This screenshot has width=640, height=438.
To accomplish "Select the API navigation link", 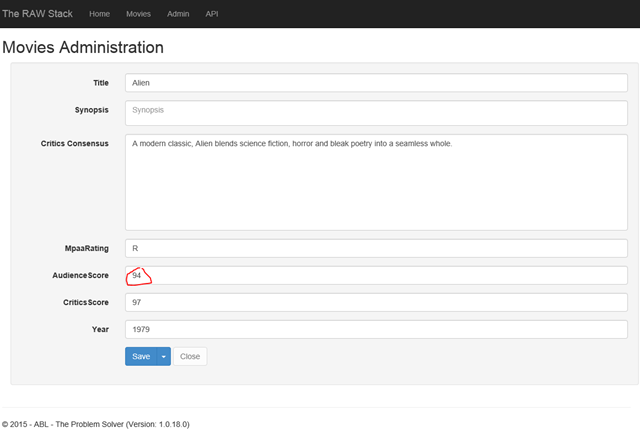I will point(212,14).
